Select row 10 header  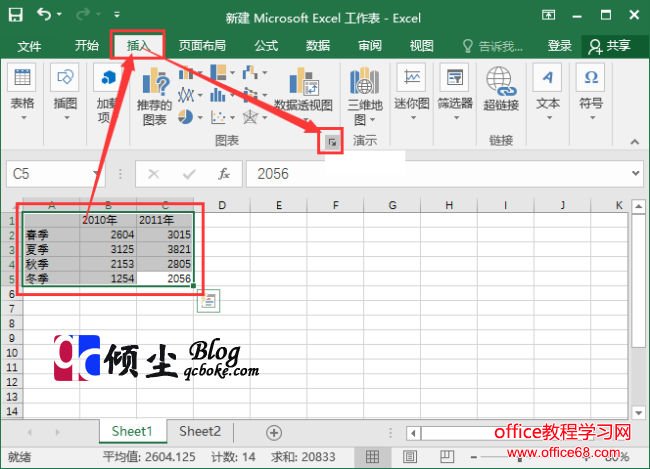(x=12, y=352)
